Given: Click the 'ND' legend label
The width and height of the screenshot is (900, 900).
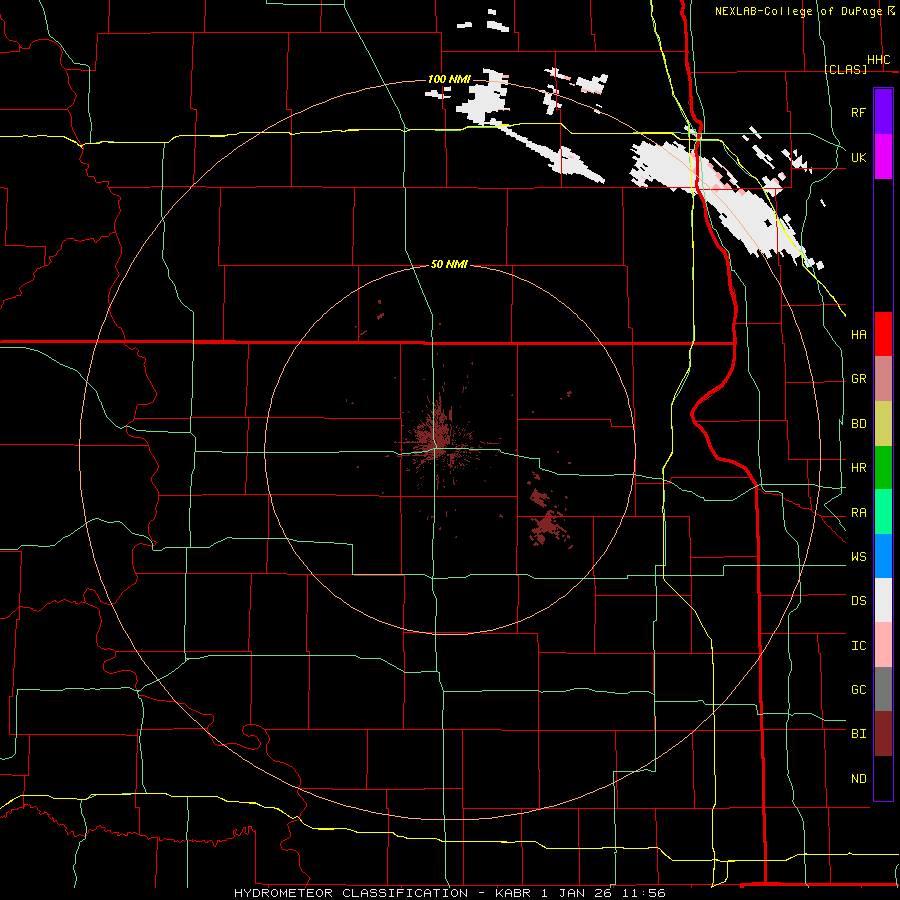Looking at the screenshot, I should point(858,779).
